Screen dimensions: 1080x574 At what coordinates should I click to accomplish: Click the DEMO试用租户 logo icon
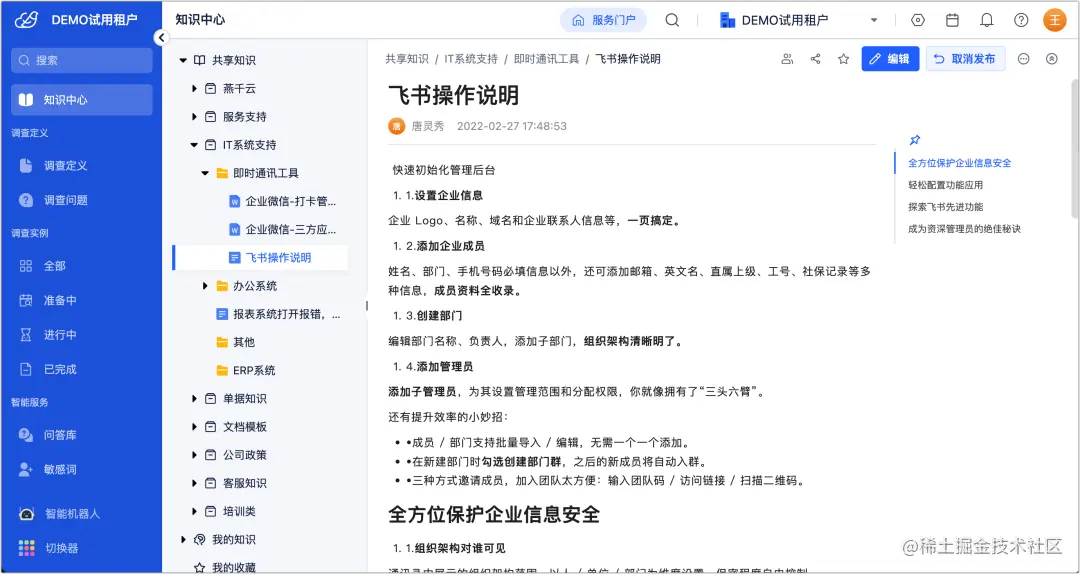(26, 20)
